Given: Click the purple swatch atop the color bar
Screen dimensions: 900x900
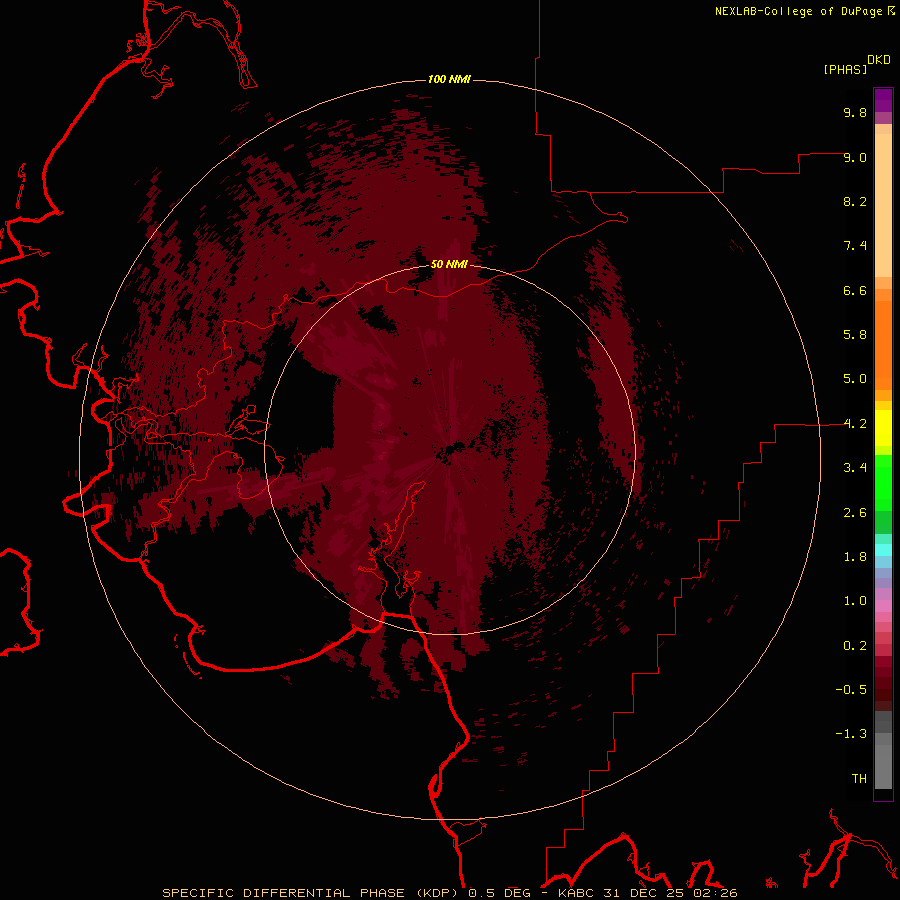Looking at the screenshot, I should 883,100.
